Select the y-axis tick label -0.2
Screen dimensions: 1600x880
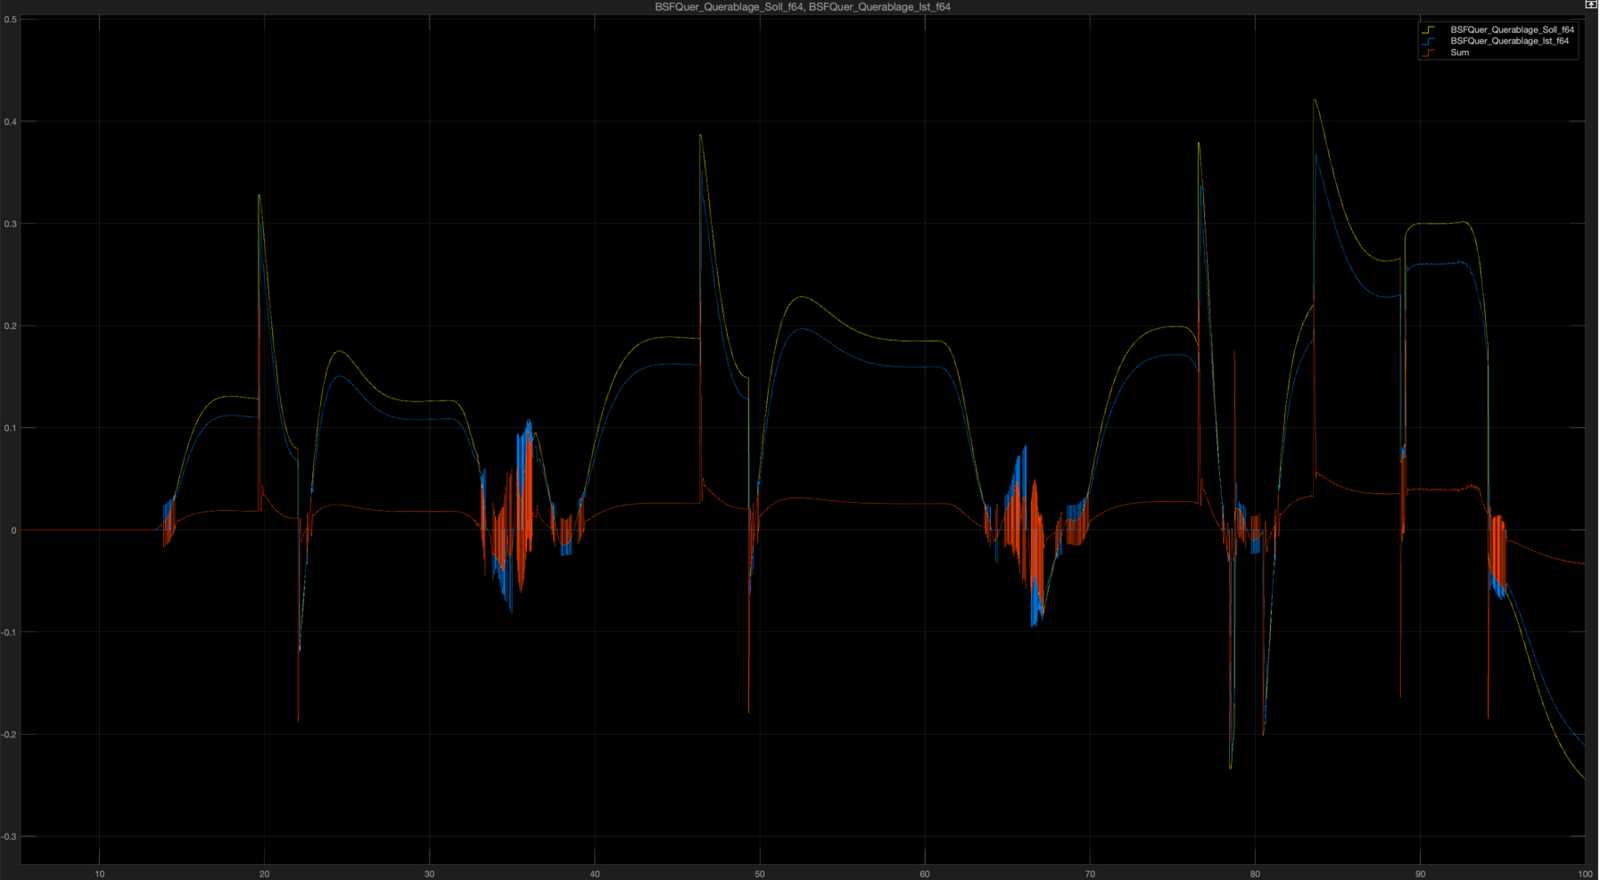[x=10, y=735]
